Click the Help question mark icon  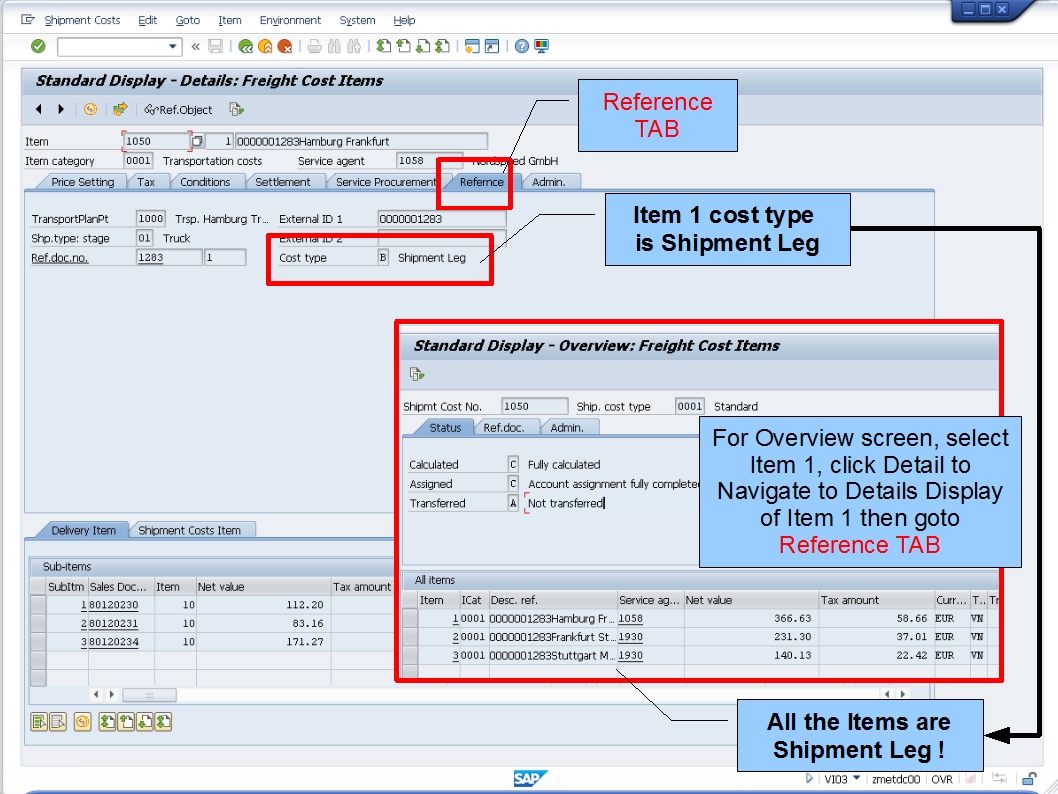pyautogui.click(x=520, y=45)
